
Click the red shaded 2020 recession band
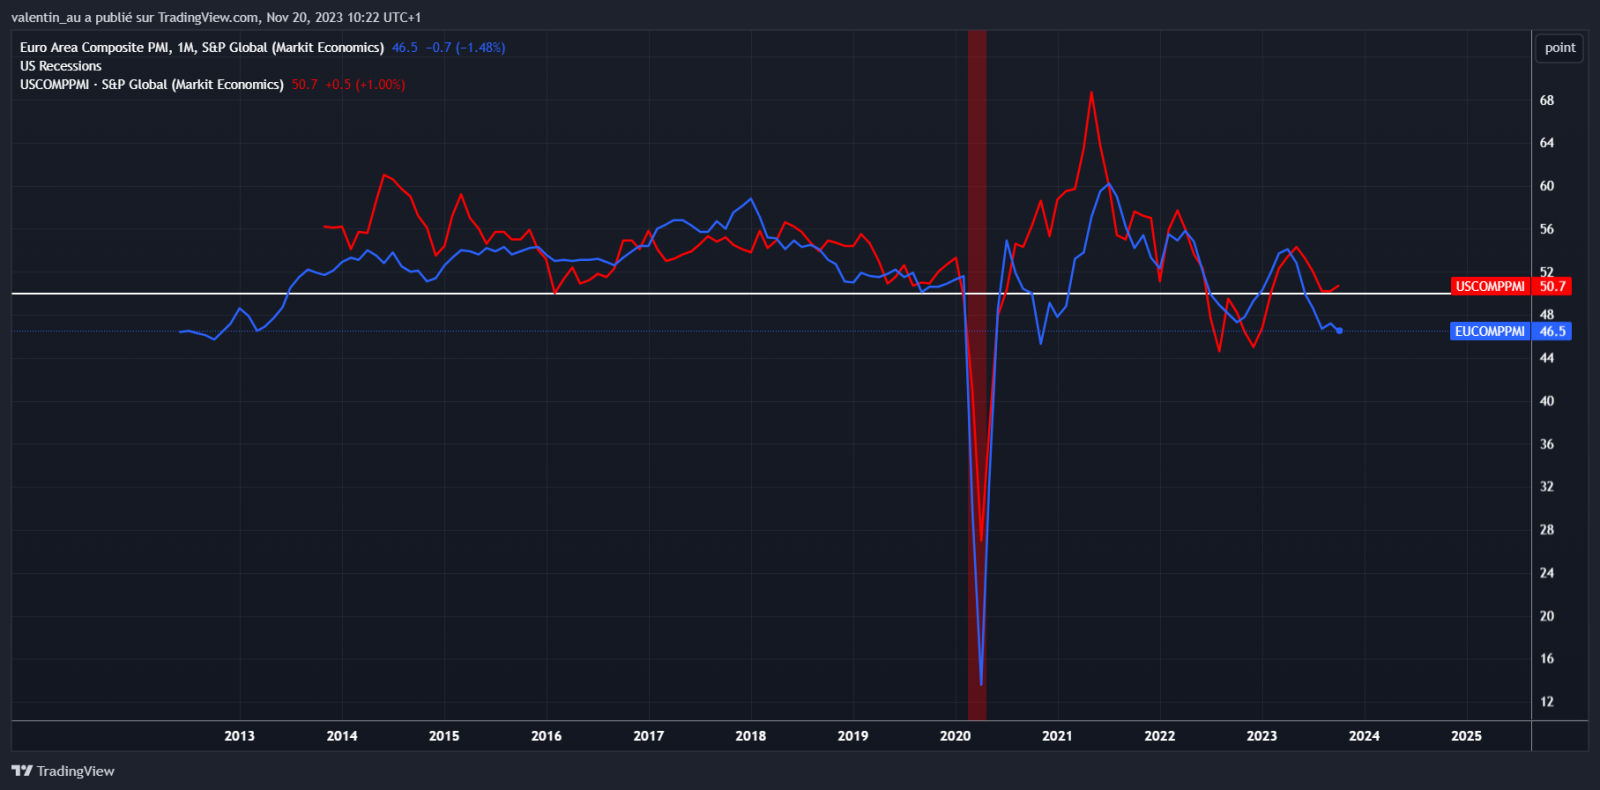[x=977, y=400]
